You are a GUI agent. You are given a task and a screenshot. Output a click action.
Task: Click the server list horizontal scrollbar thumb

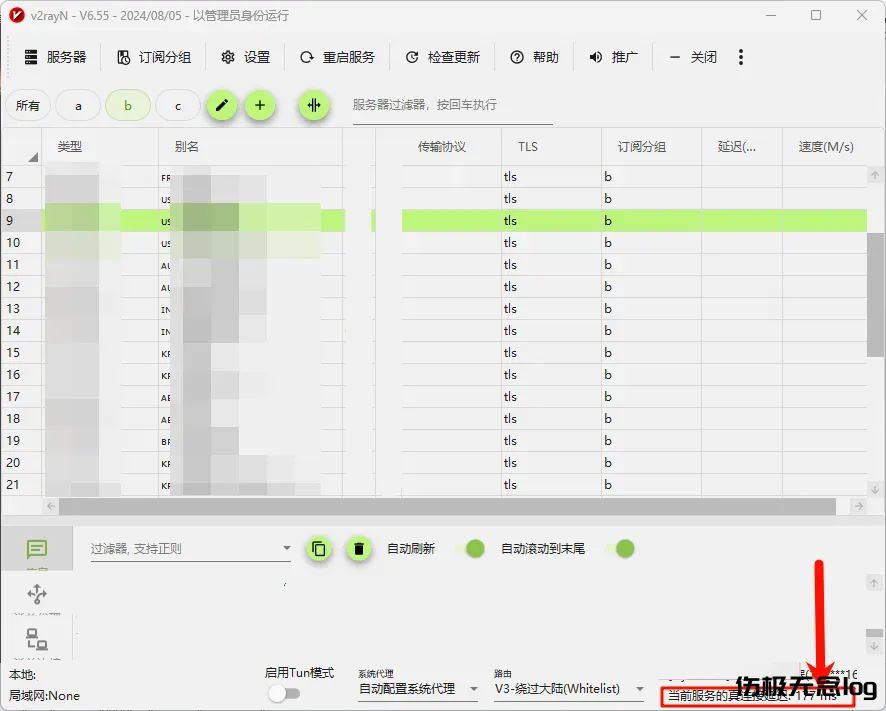click(x=448, y=506)
